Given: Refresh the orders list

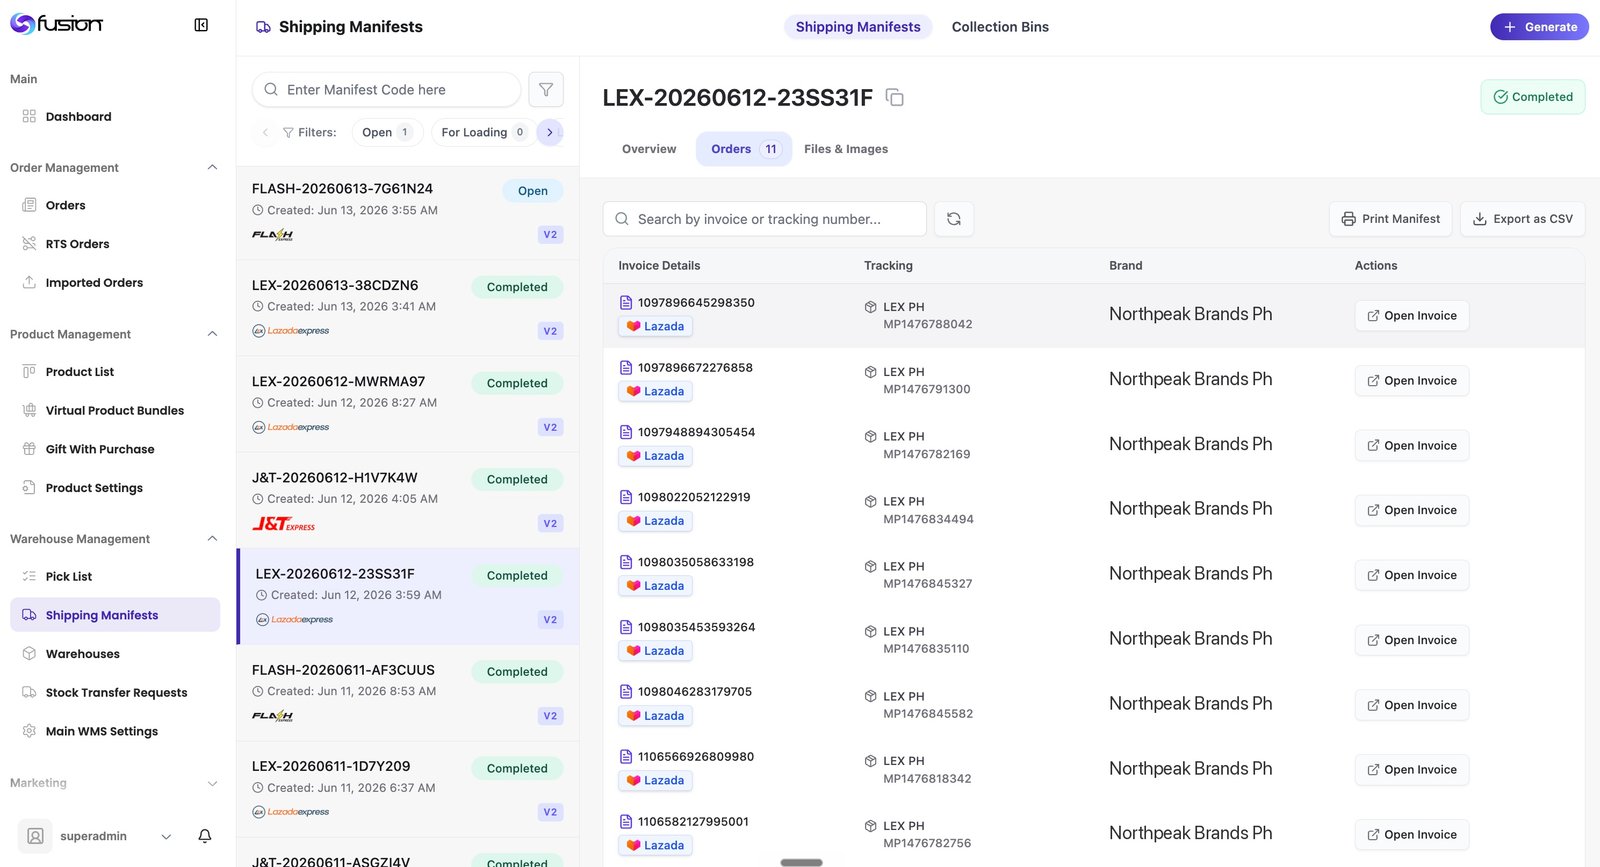Looking at the screenshot, I should click(x=954, y=219).
